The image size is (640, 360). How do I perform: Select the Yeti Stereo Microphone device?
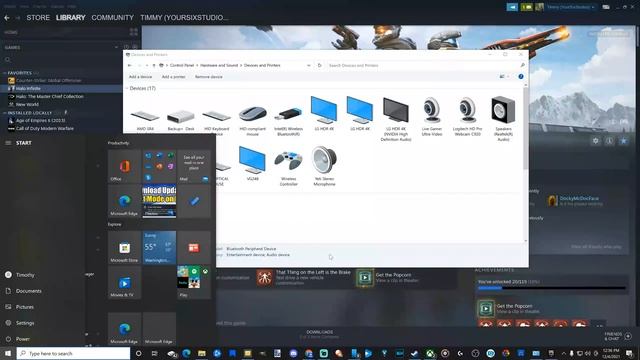click(x=324, y=161)
